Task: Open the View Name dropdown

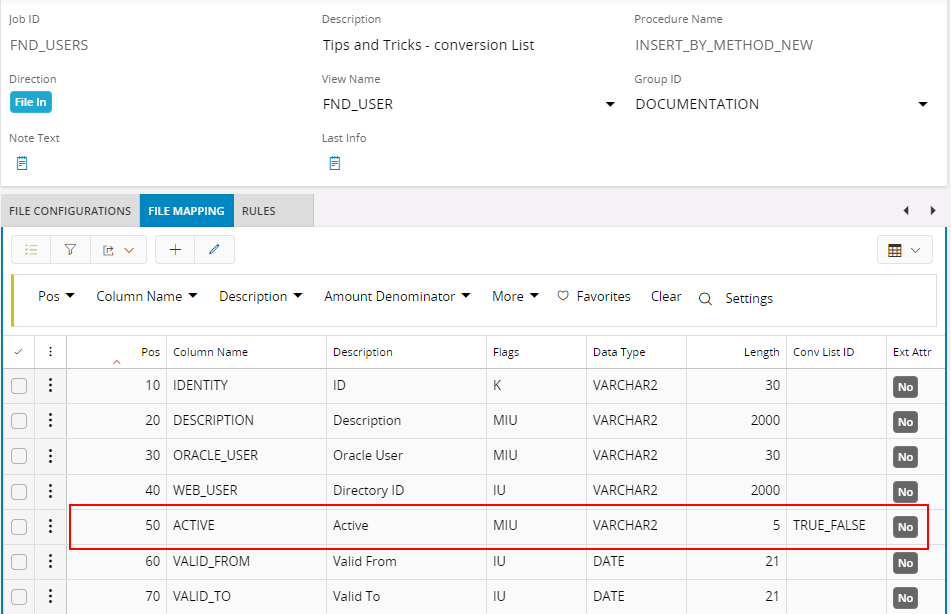Action: coord(609,103)
